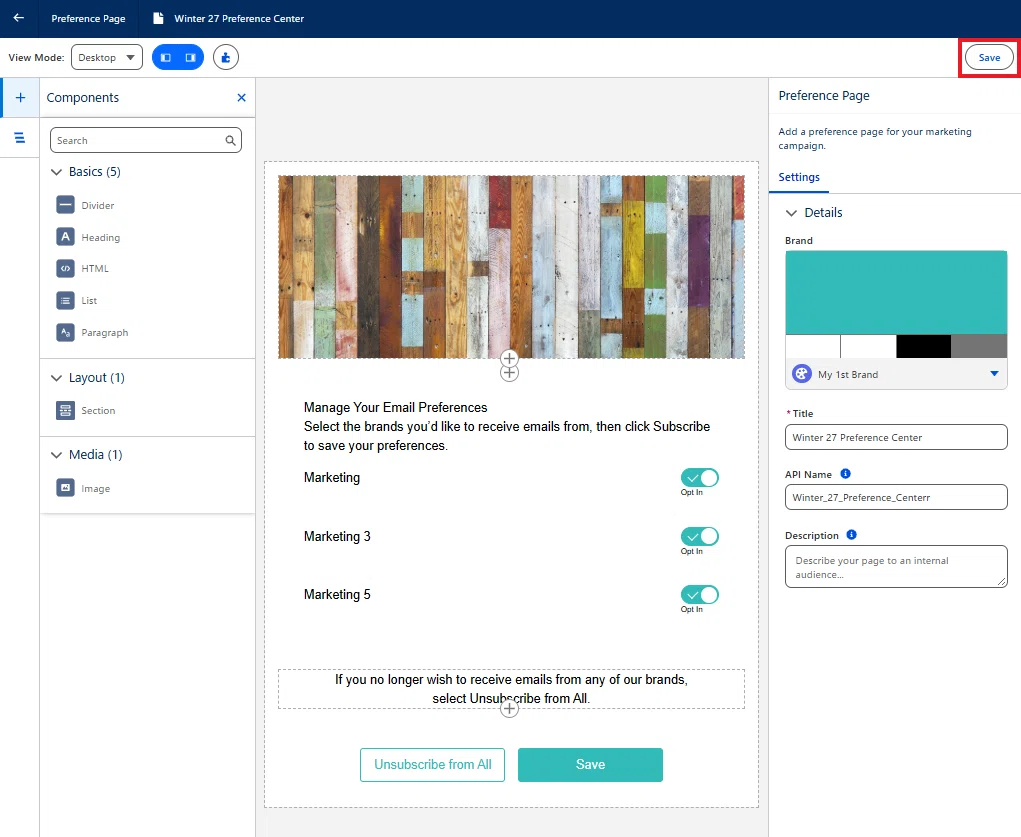Click the Description text area
The height and width of the screenshot is (837, 1021).
pos(896,567)
